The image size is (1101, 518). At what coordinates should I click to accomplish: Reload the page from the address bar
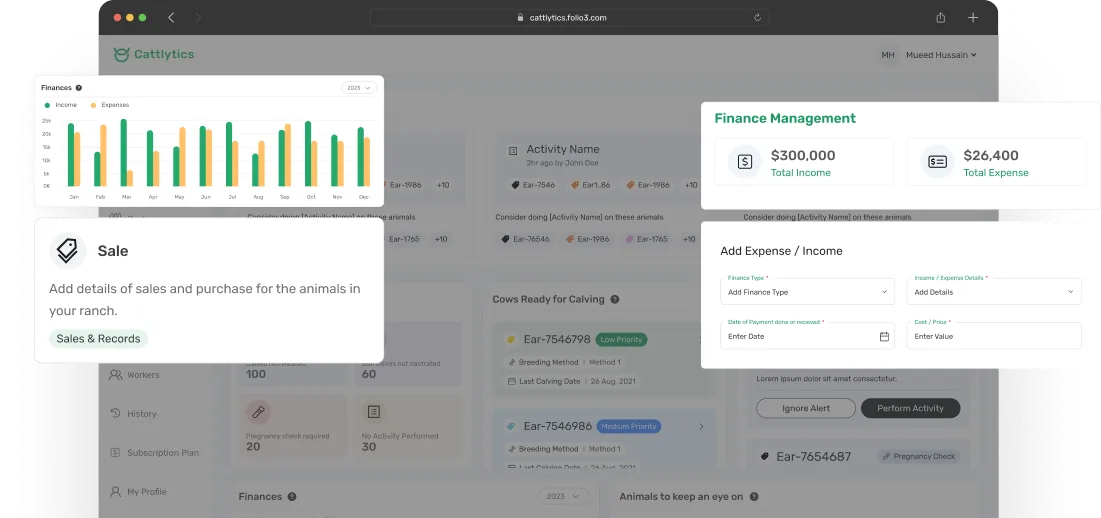[757, 18]
